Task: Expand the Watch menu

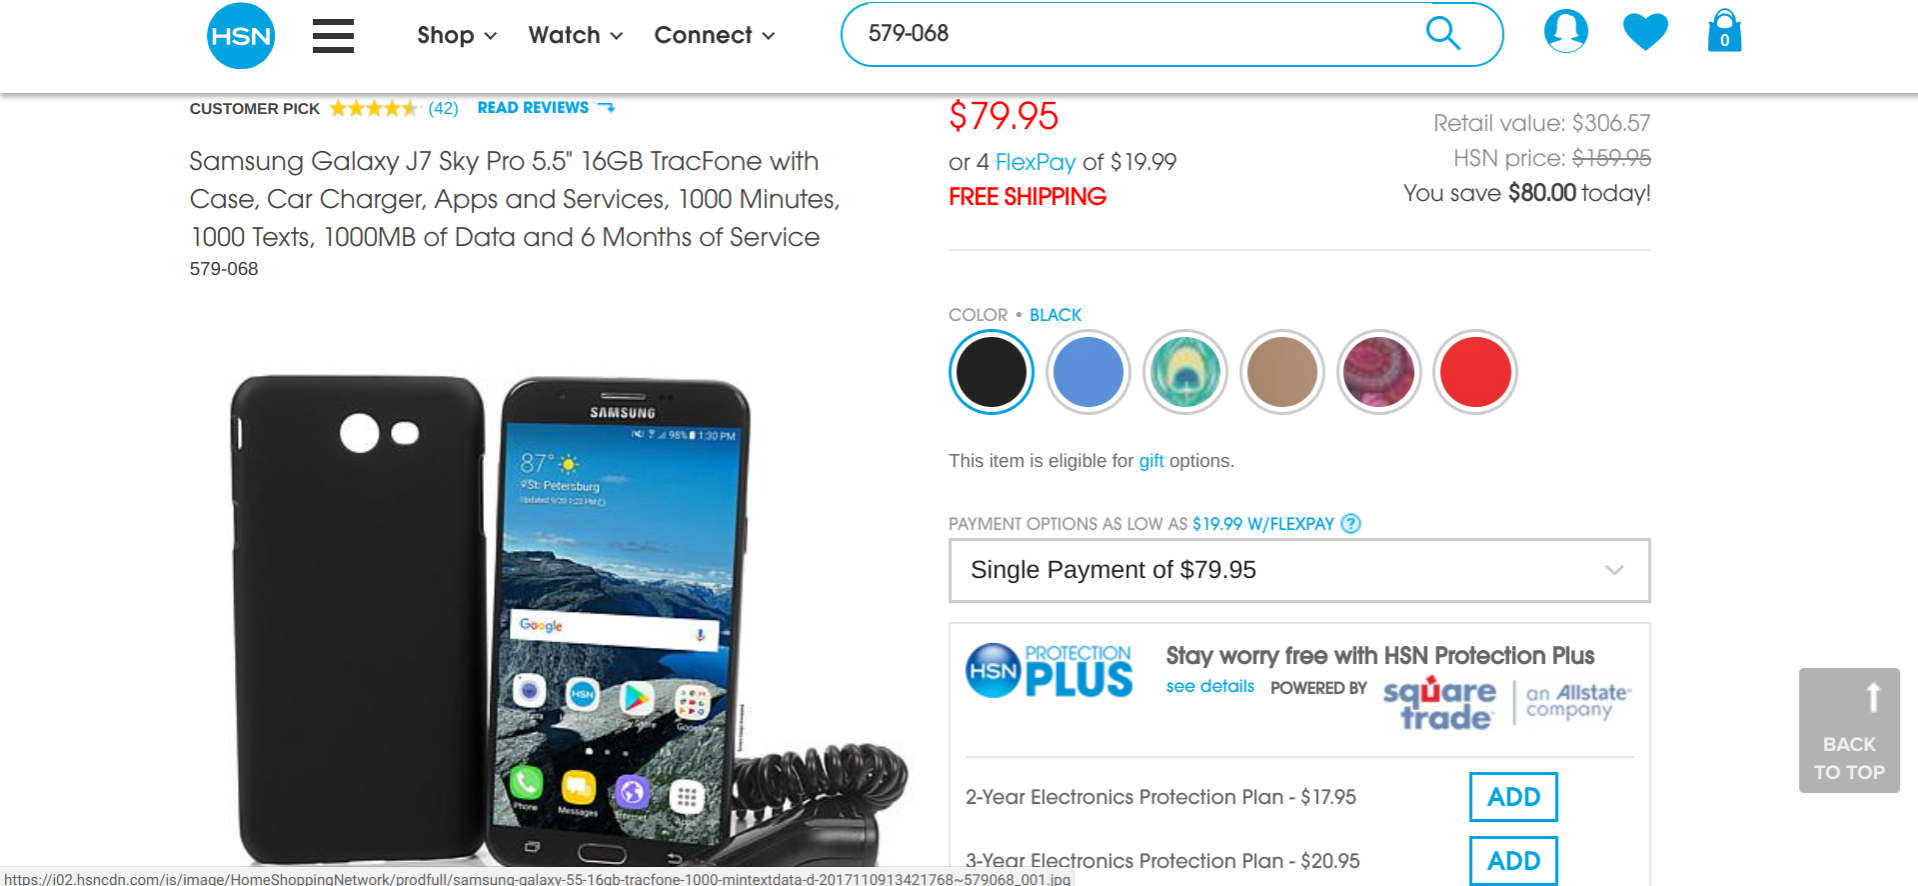Action: (x=576, y=35)
